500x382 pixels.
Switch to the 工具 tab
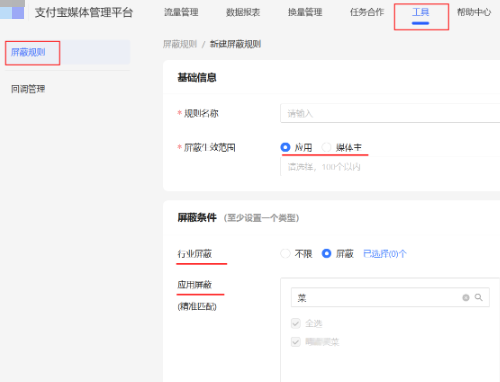click(421, 13)
